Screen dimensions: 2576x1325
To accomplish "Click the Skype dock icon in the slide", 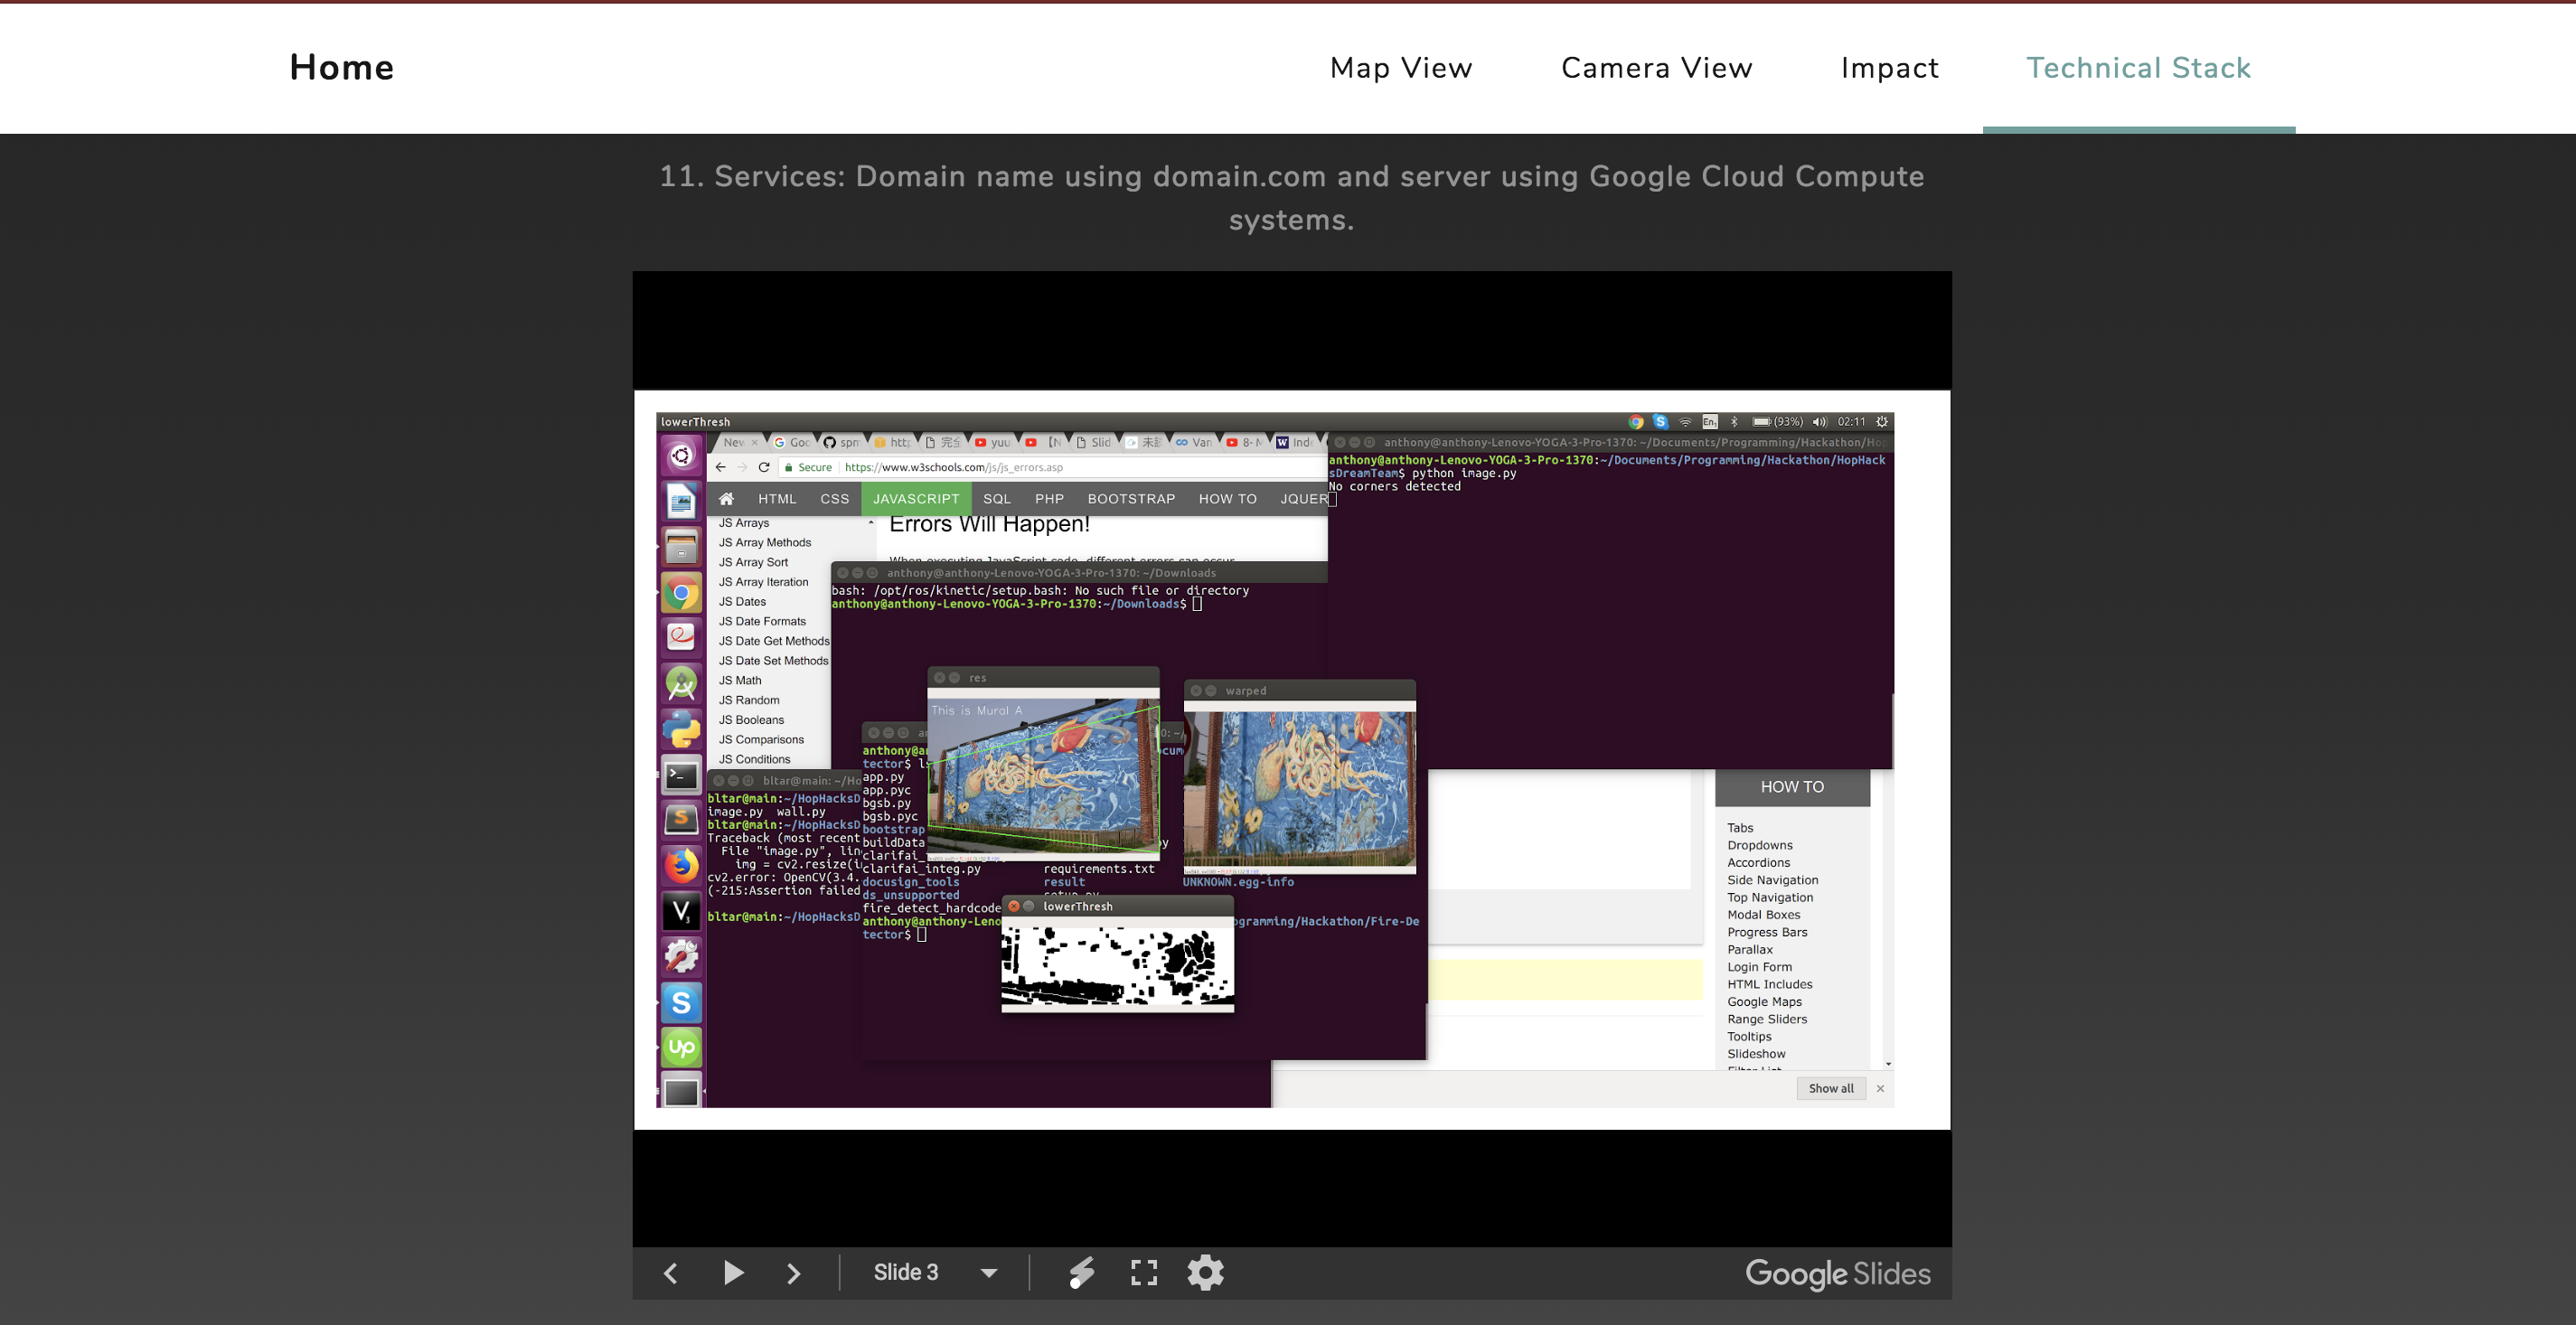I will [681, 1002].
